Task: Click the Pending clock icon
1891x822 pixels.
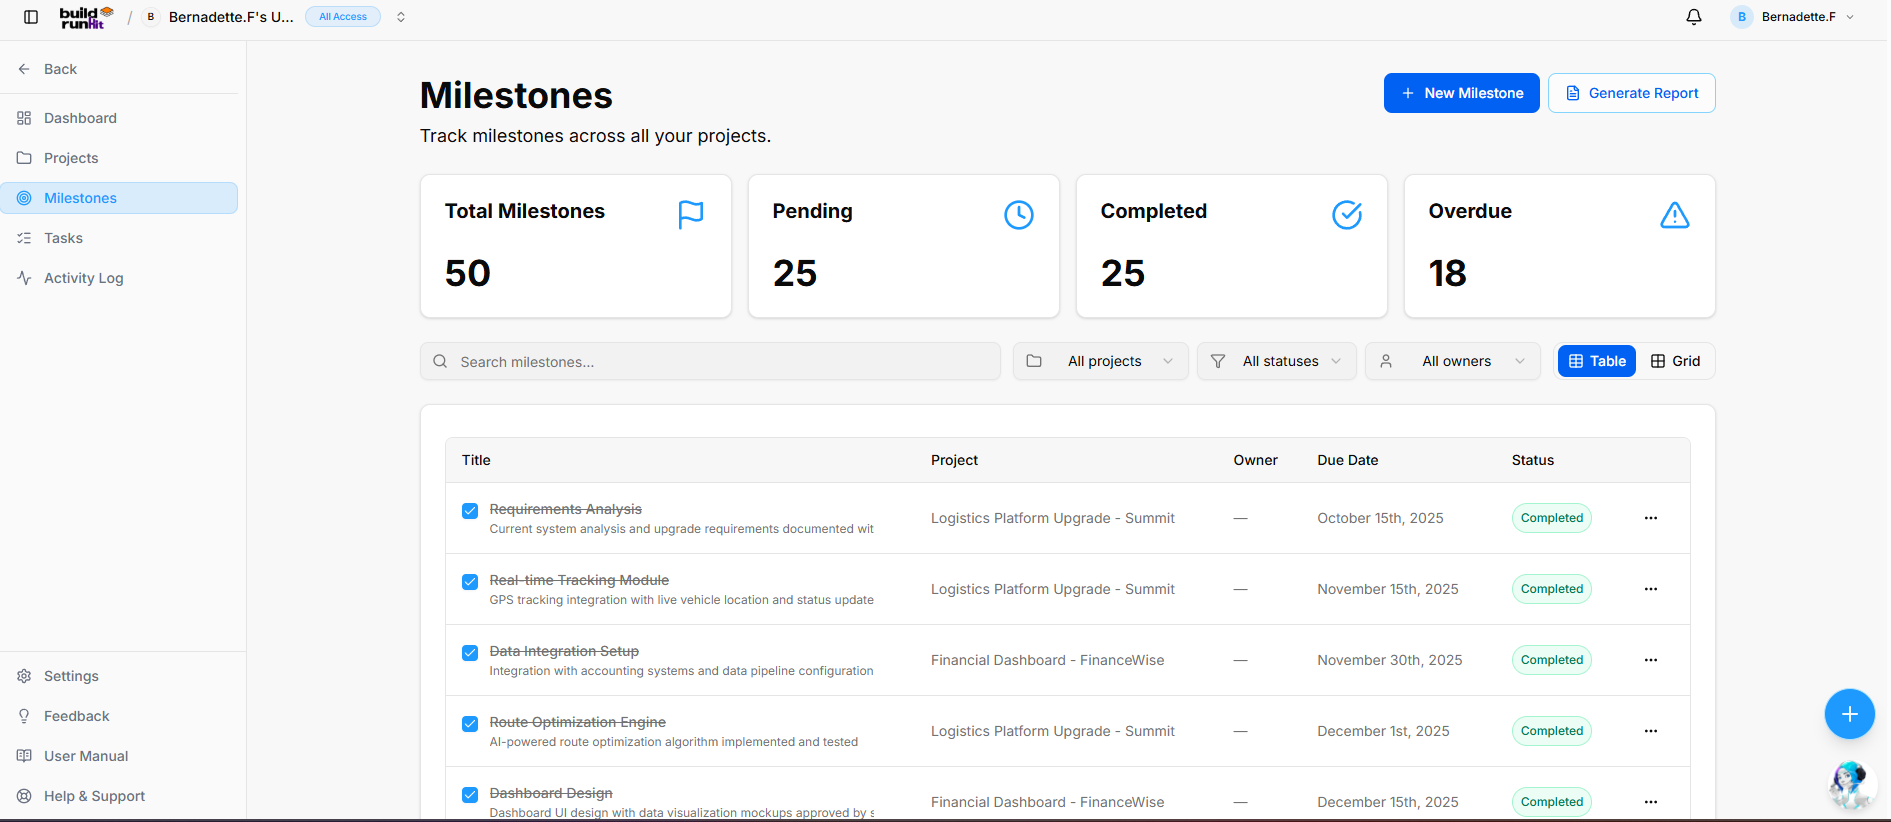Action: (1019, 215)
